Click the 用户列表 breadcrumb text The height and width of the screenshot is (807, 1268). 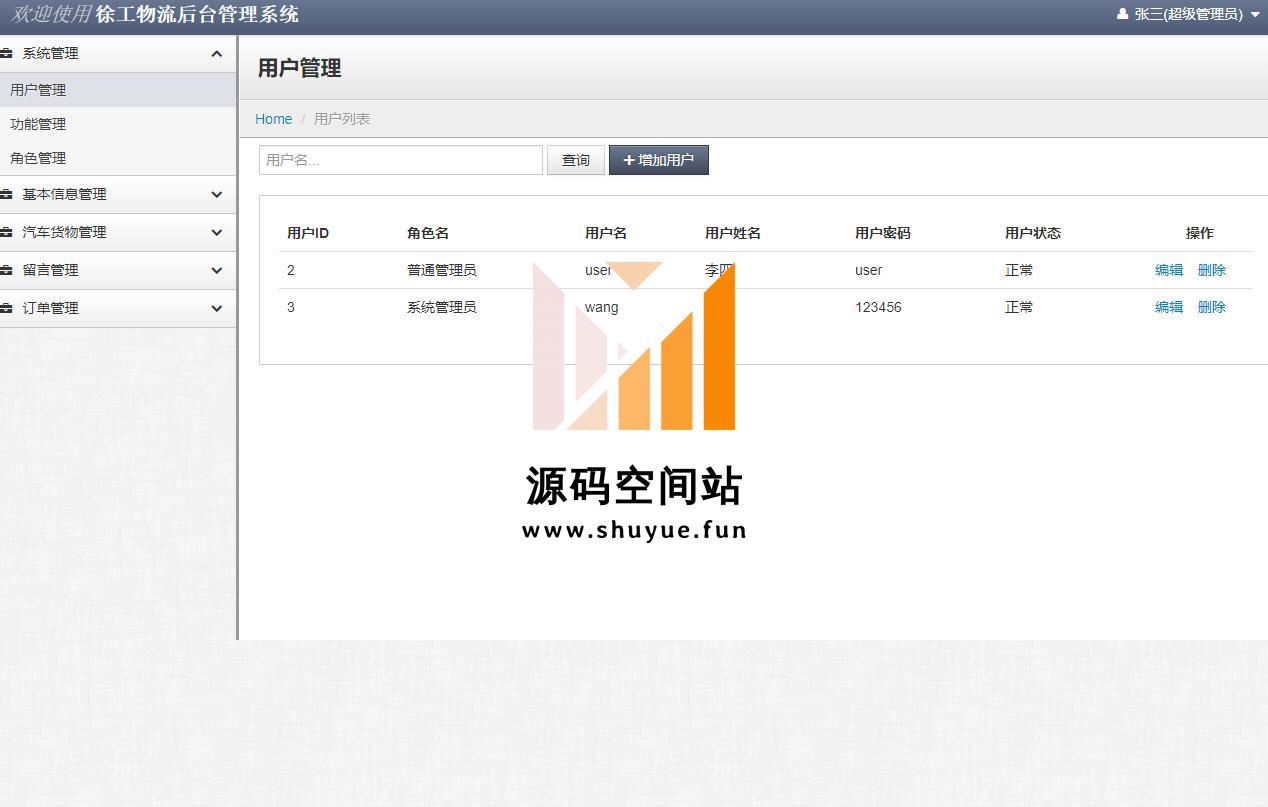tap(342, 119)
